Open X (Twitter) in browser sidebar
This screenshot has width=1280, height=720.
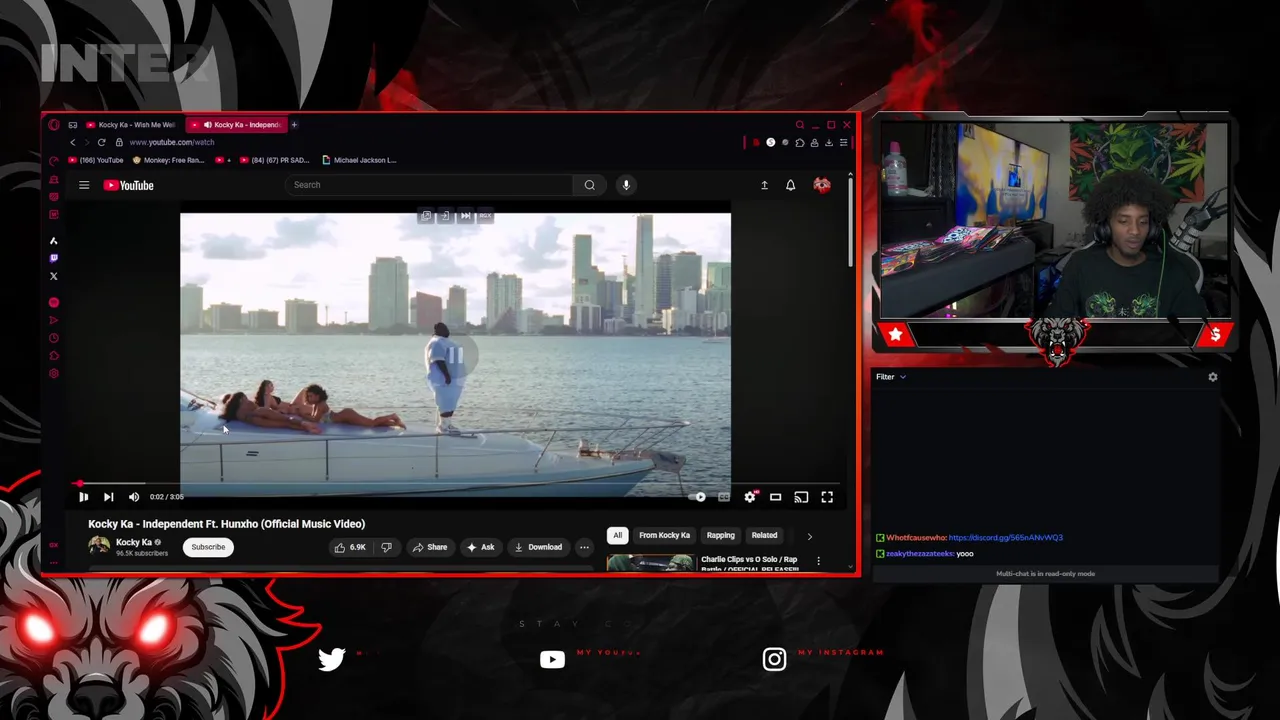click(x=54, y=276)
